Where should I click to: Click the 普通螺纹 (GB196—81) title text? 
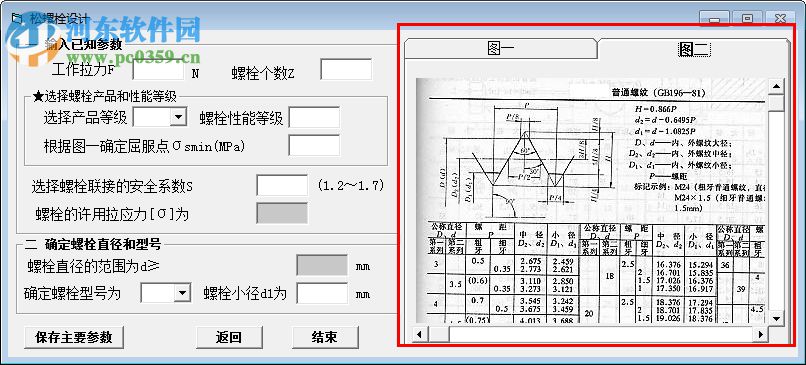click(657, 93)
